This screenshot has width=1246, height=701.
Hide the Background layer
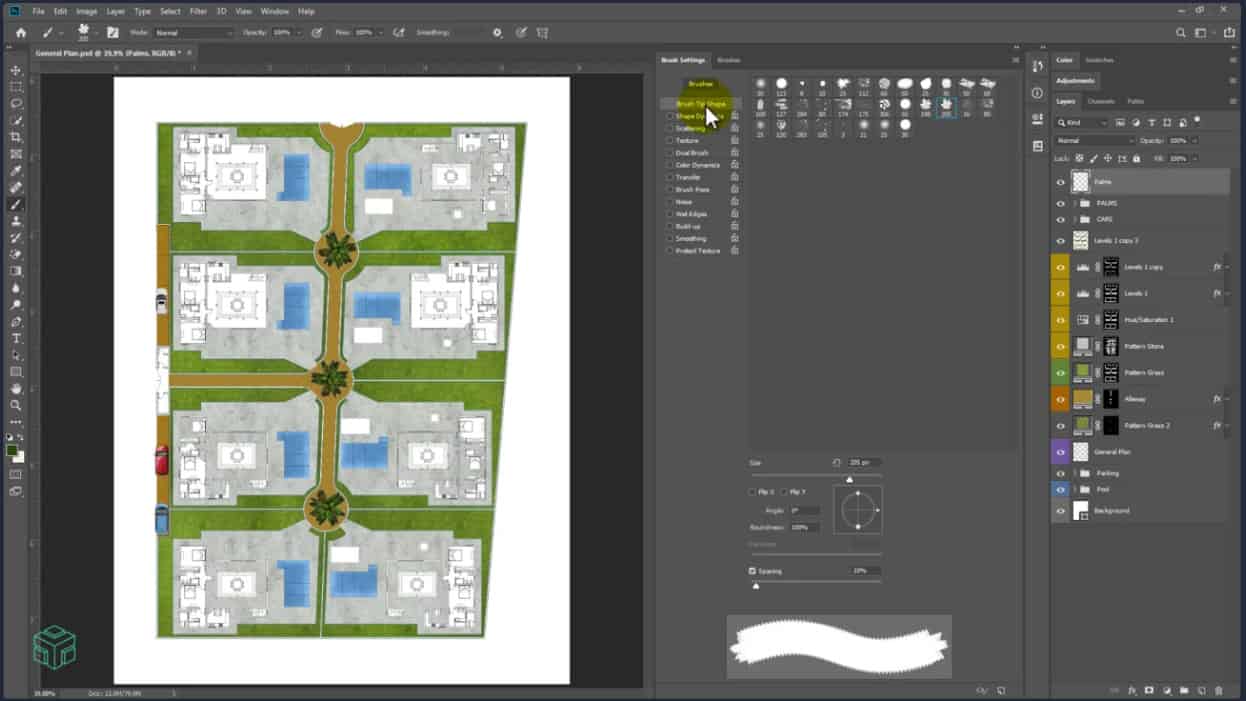point(1060,511)
